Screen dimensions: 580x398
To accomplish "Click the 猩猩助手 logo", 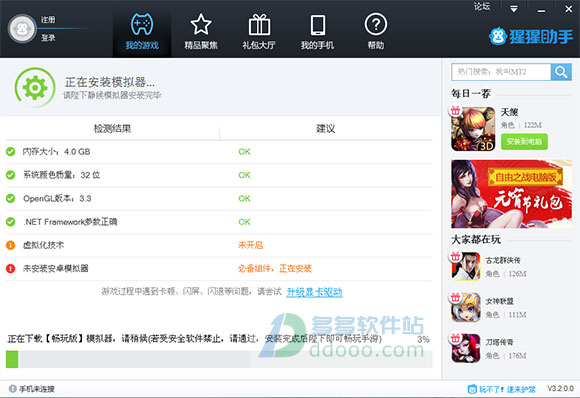I will (531, 36).
